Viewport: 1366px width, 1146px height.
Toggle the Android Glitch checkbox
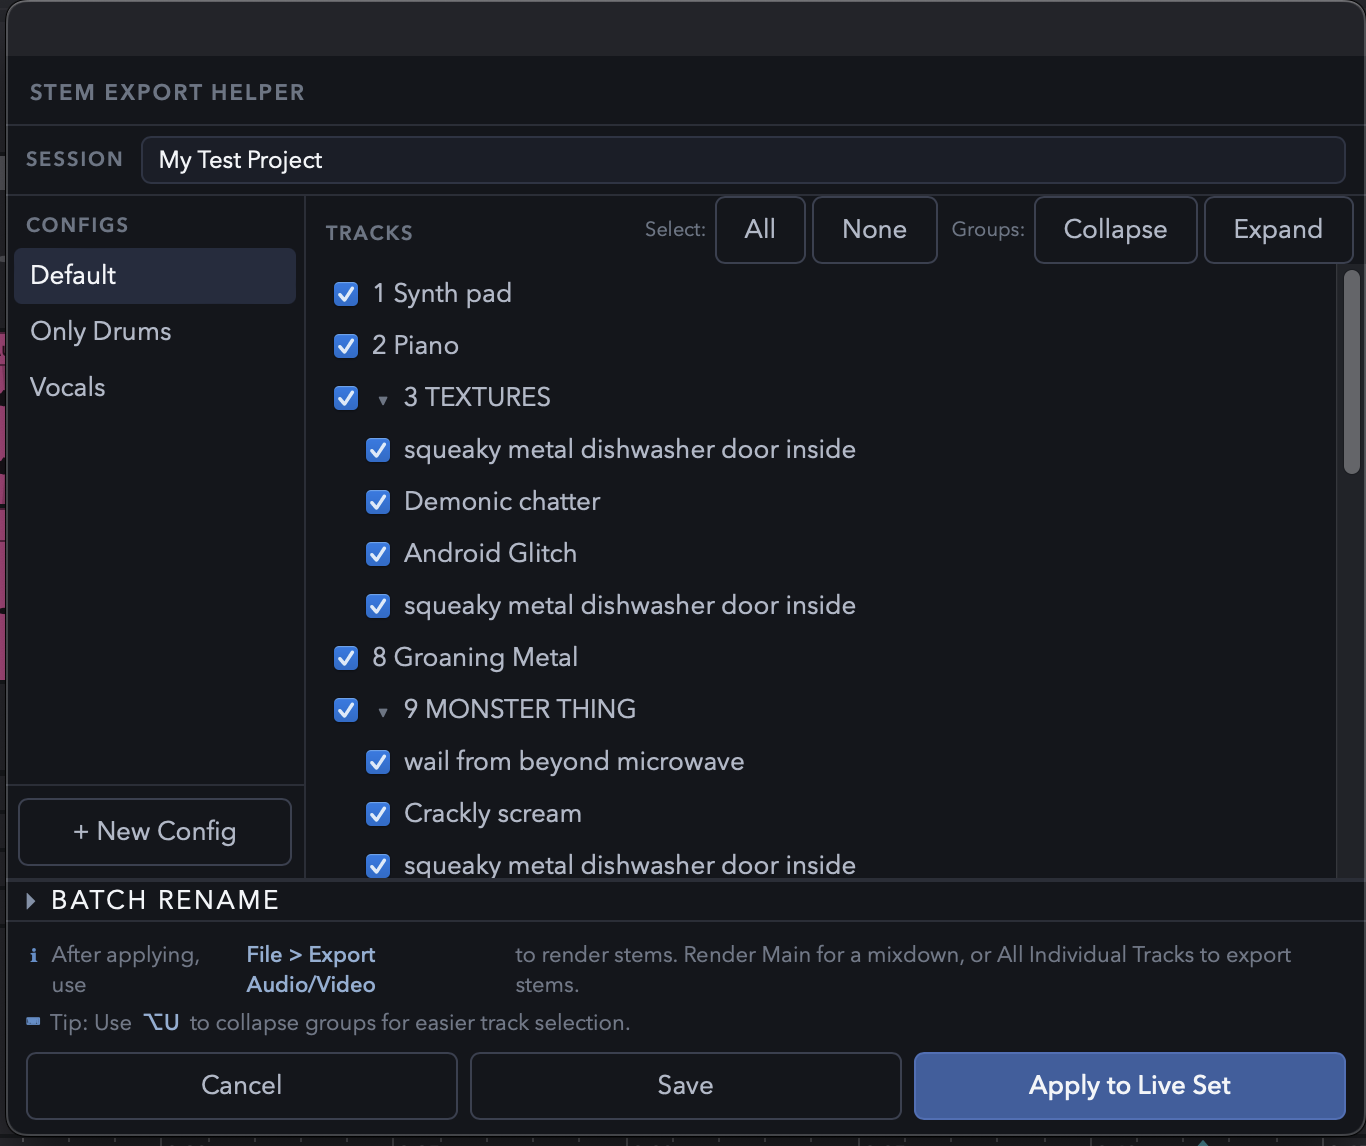378,554
